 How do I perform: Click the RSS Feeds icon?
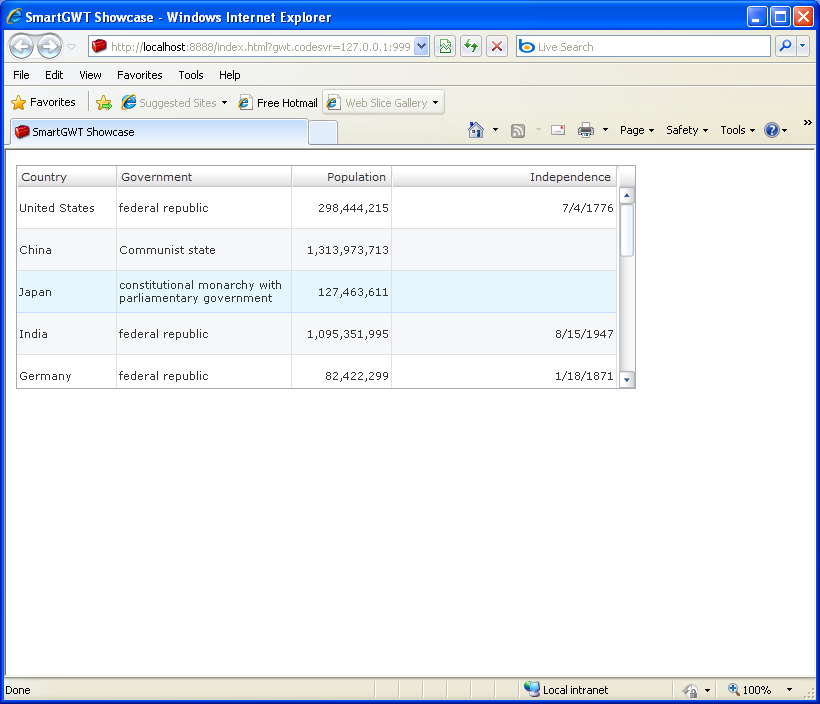[x=518, y=130]
